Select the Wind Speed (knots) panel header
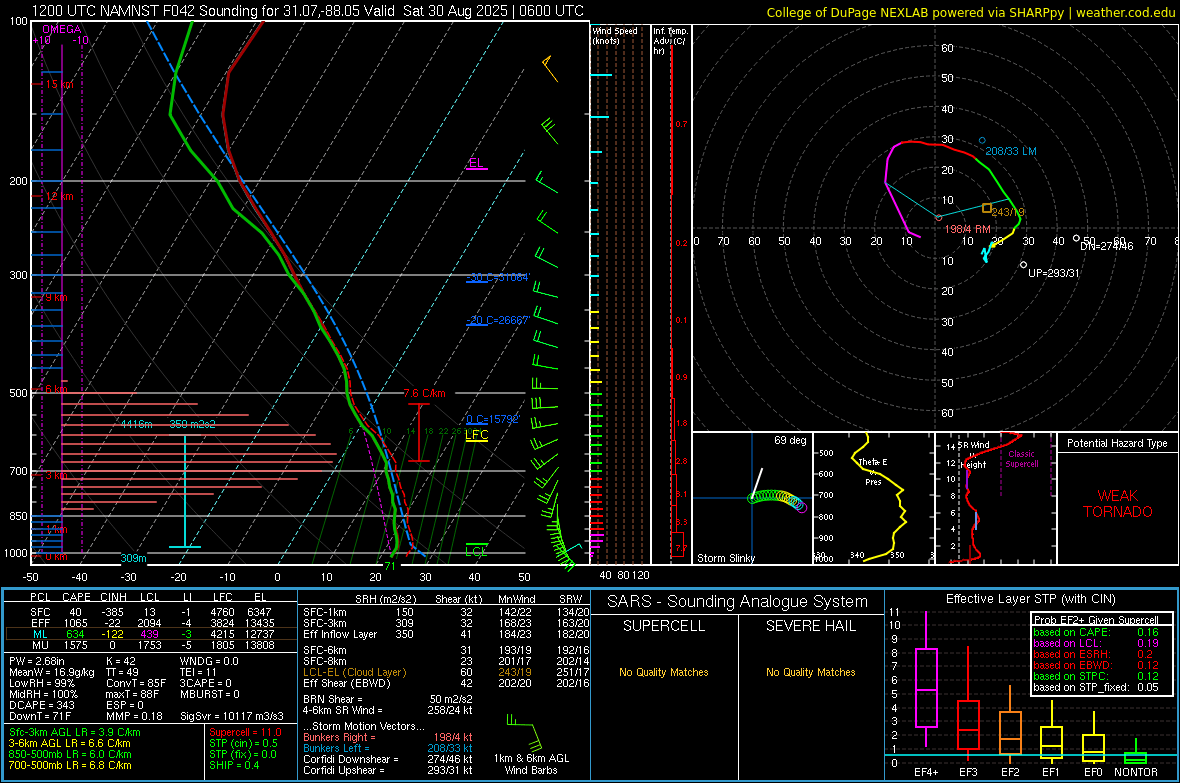The height and width of the screenshot is (783, 1180). point(615,36)
